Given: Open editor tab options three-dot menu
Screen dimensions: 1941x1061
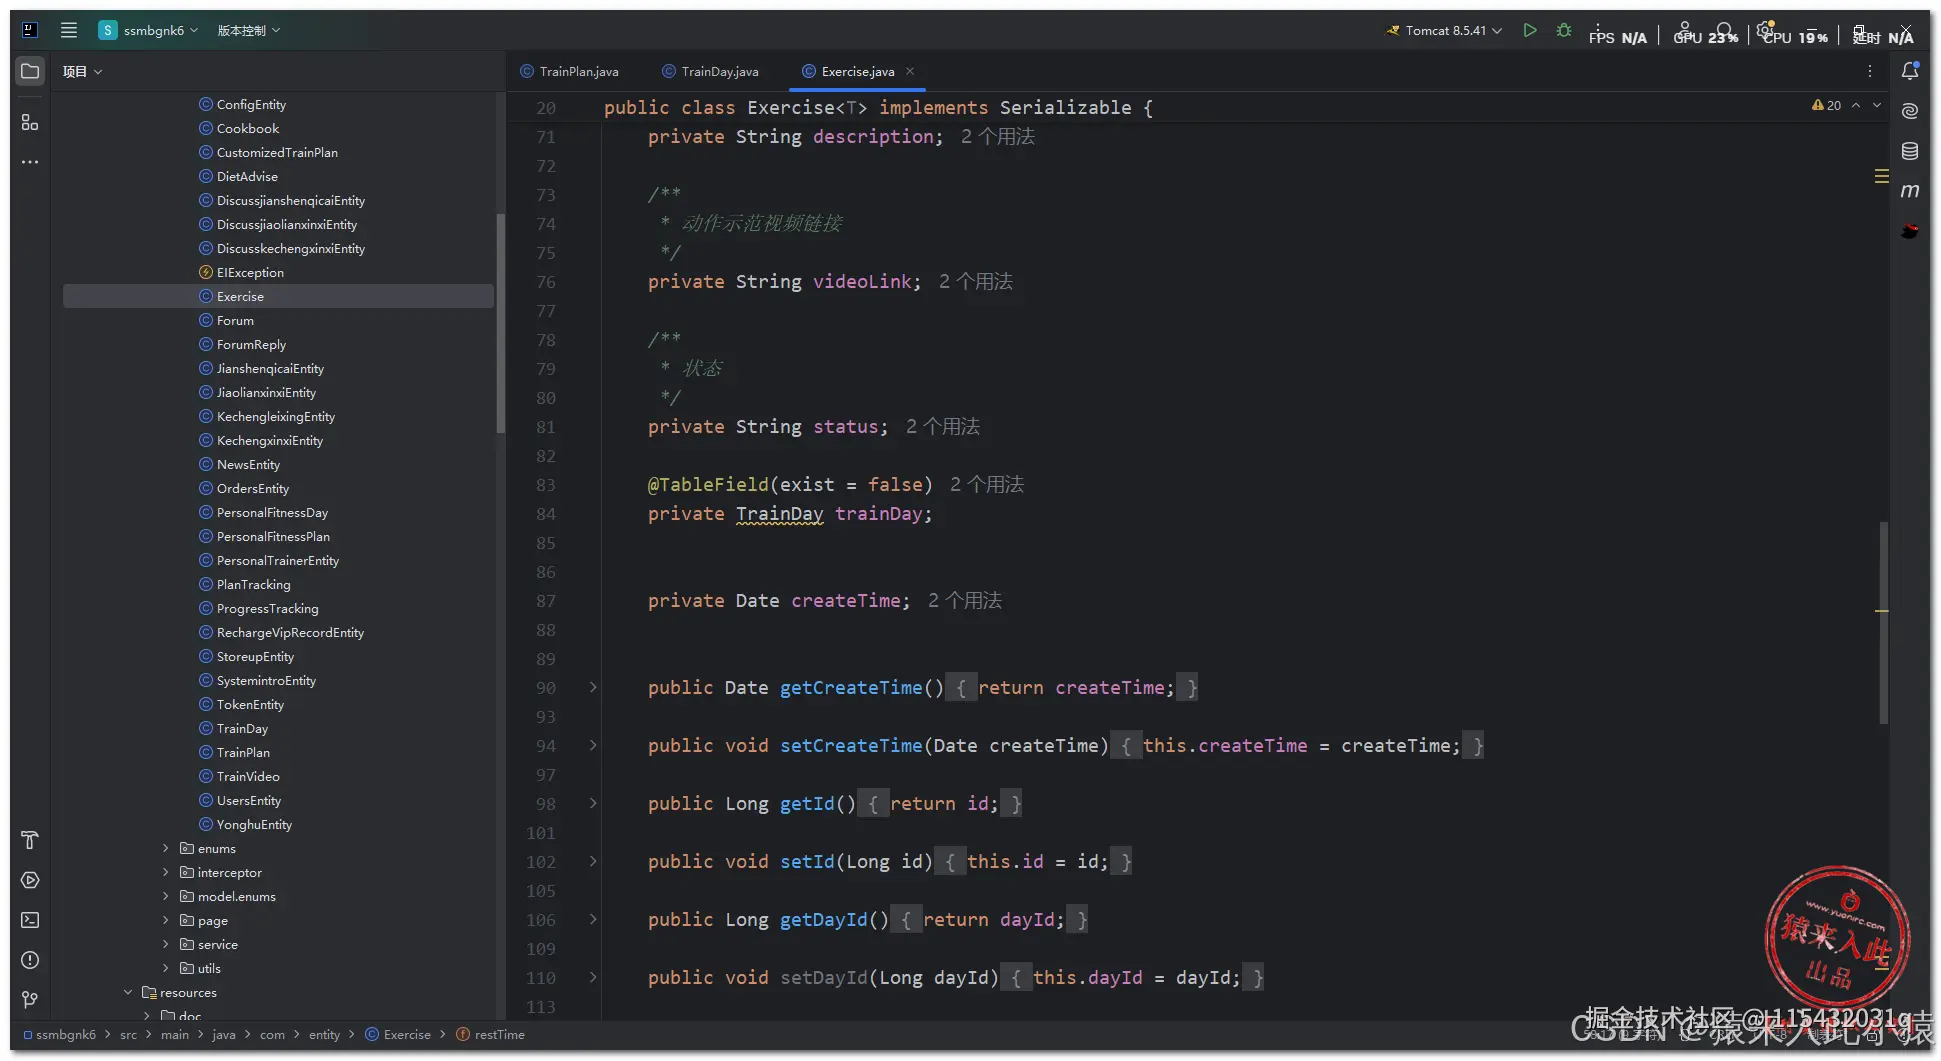Looking at the screenshot, I should coord(1870,71).
